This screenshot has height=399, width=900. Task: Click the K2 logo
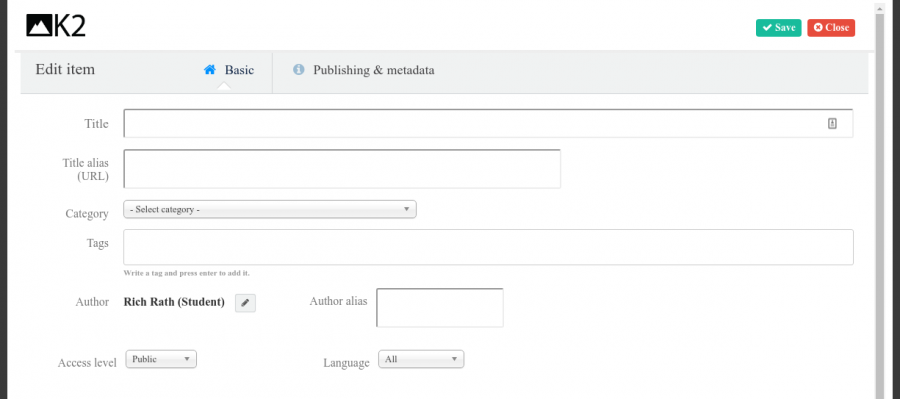(x=56, y=26)
